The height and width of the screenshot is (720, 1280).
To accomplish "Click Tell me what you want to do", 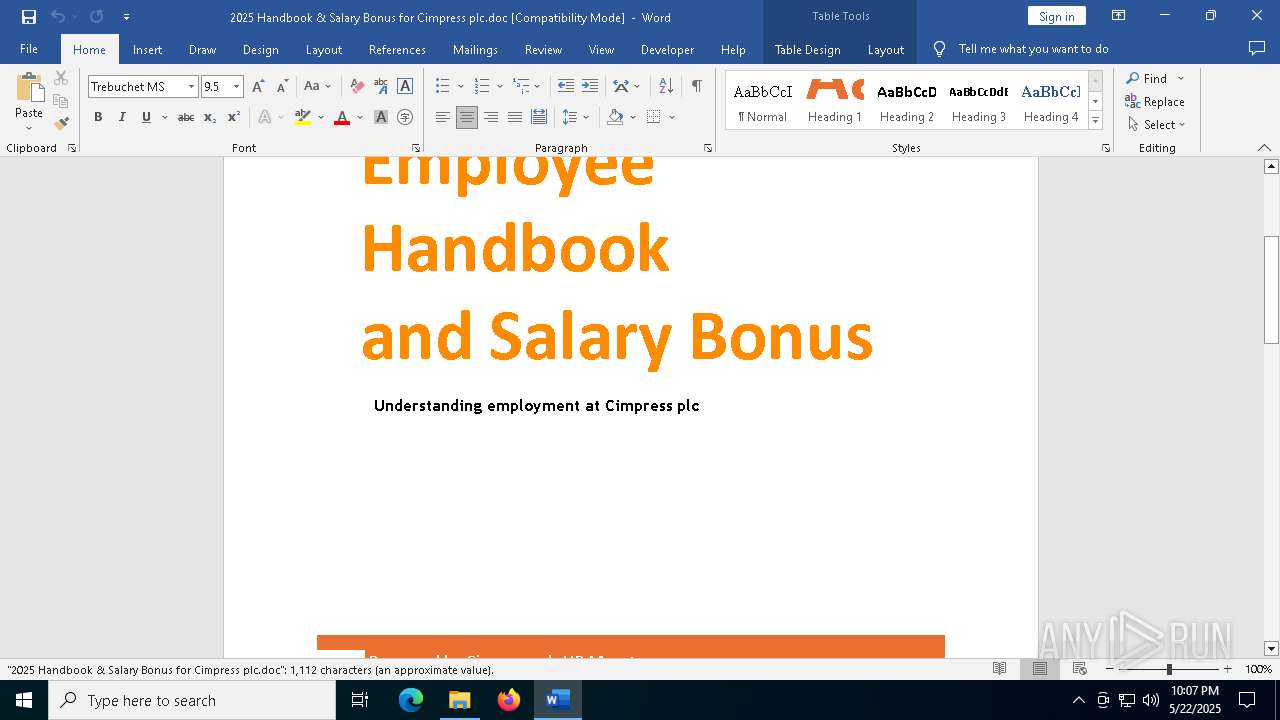I will coord(1033,49).
